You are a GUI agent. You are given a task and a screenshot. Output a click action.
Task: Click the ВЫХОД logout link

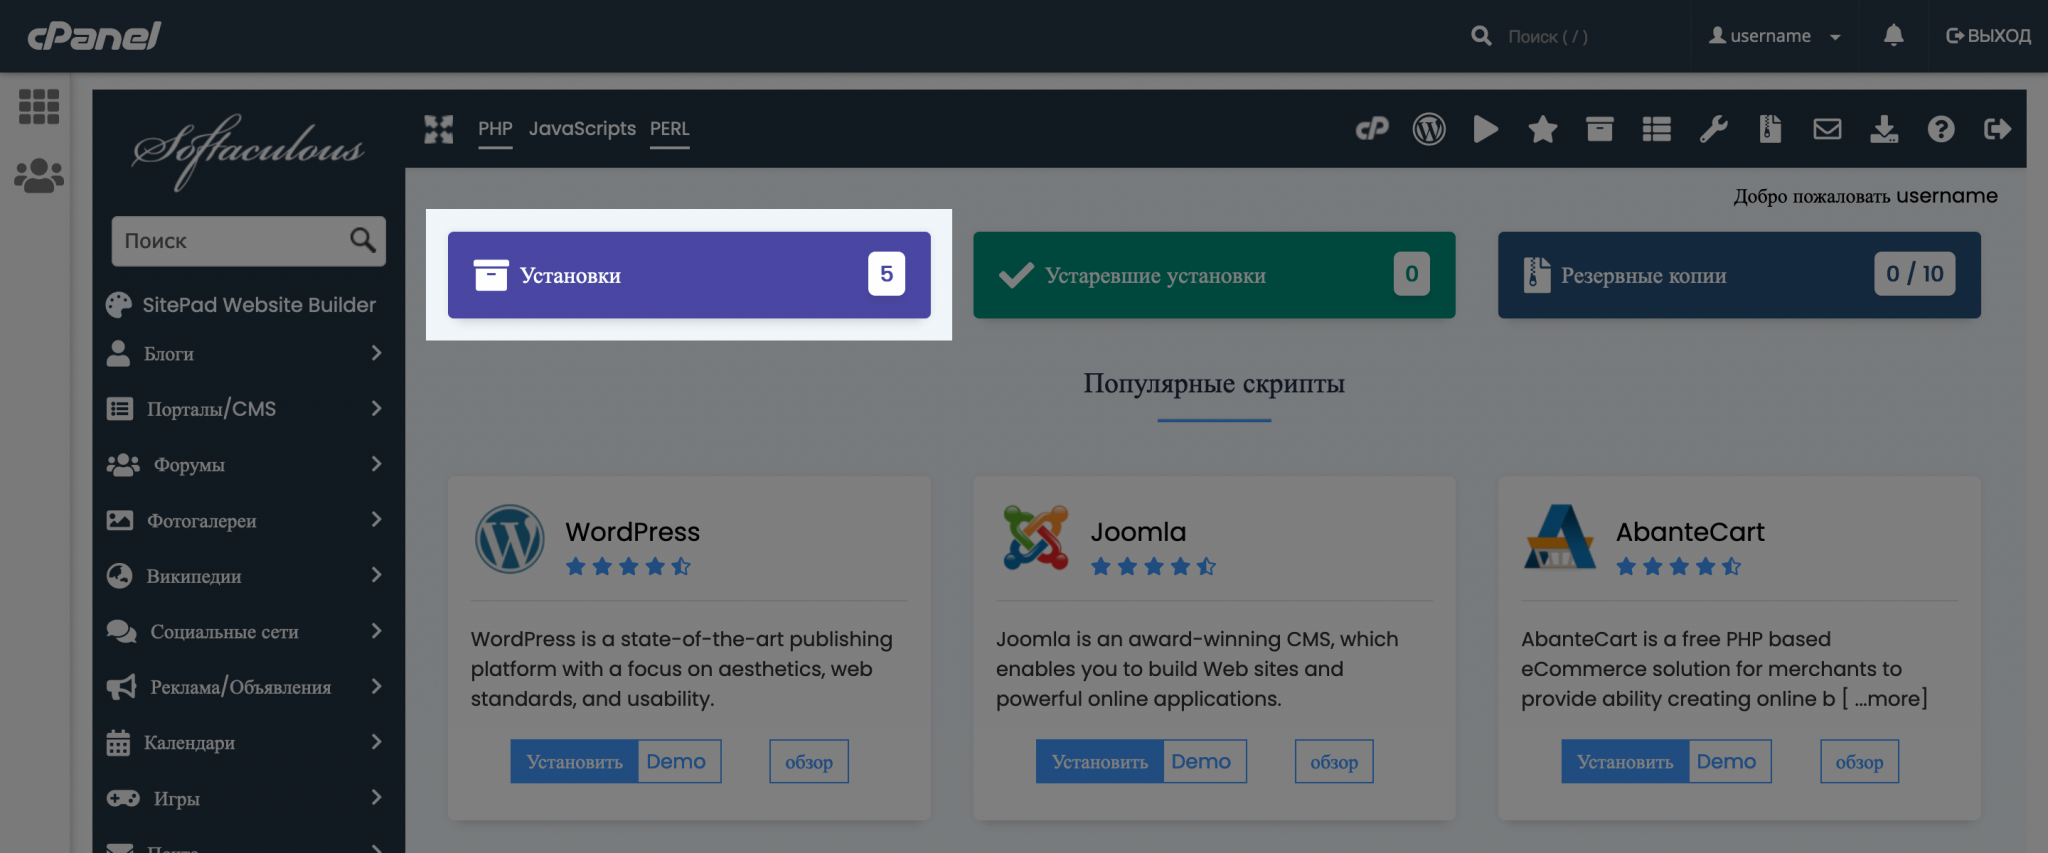click(1988, 36)
